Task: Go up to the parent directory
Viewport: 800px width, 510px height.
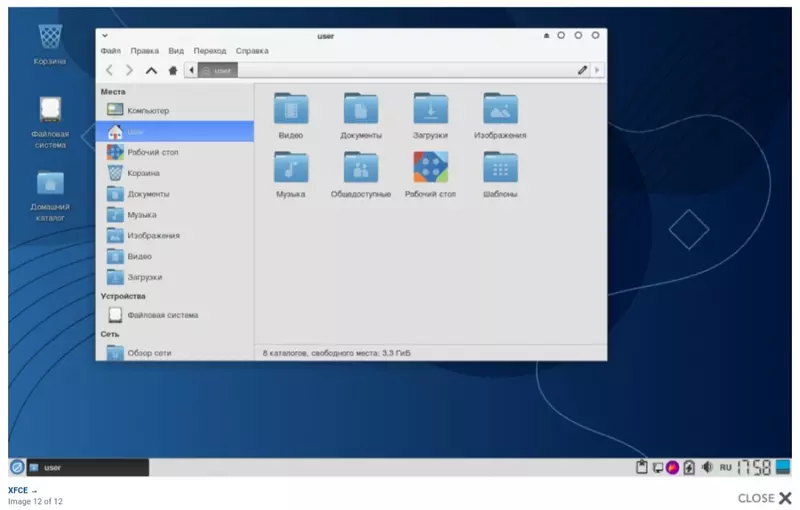Action: point(151,71)
